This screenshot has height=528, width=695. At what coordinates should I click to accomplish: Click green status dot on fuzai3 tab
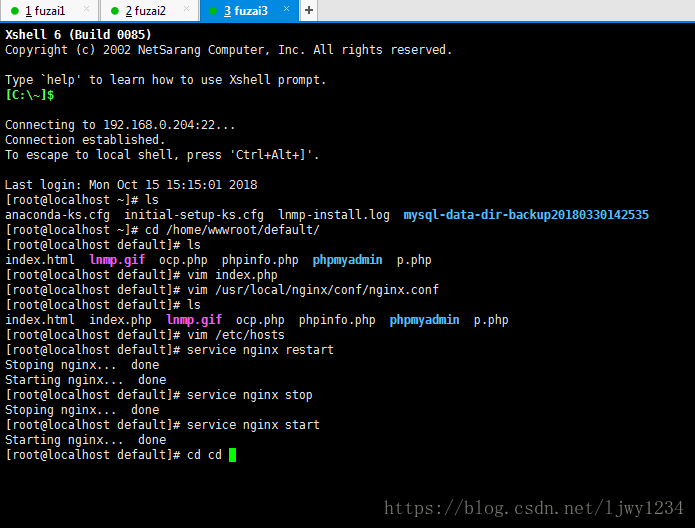click(x=213, y=11)
